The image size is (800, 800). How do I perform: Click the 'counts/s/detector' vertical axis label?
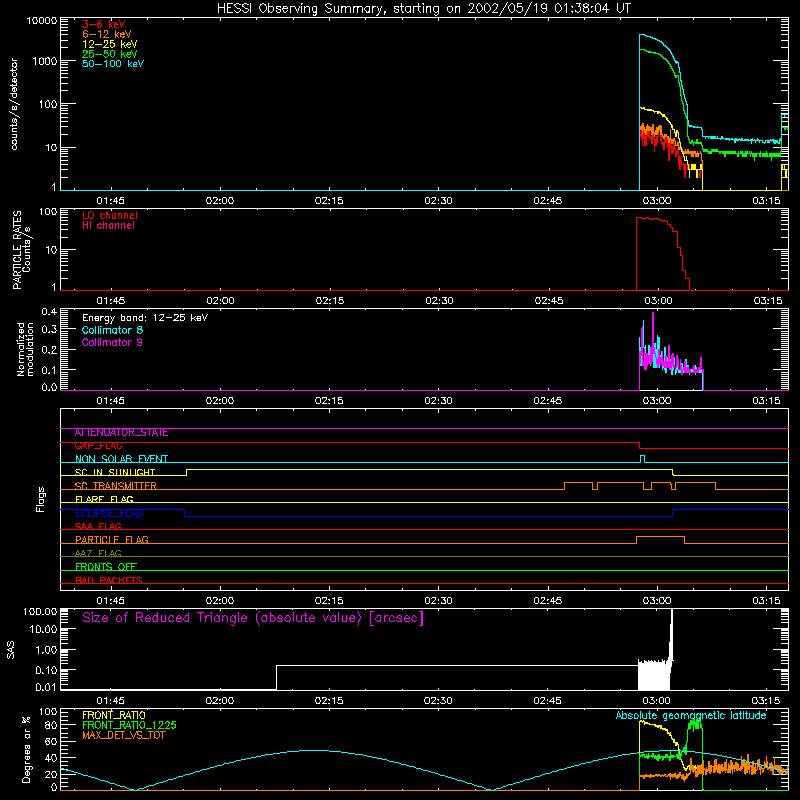coord(14,104)
